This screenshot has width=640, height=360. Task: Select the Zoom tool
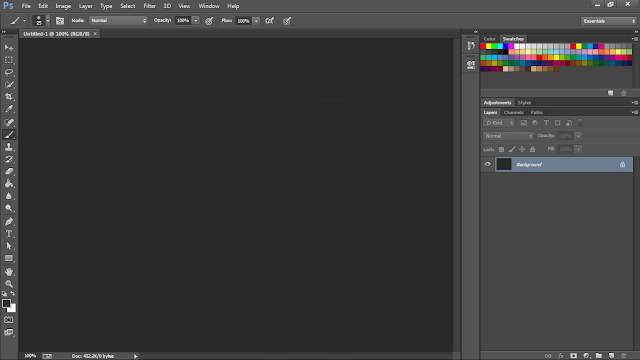pos(9,284)
